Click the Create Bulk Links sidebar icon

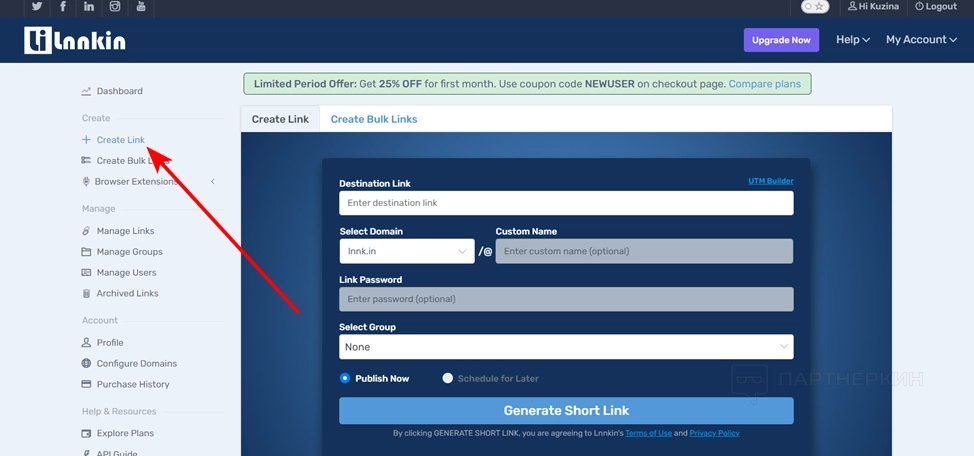[x=86, y=161]
